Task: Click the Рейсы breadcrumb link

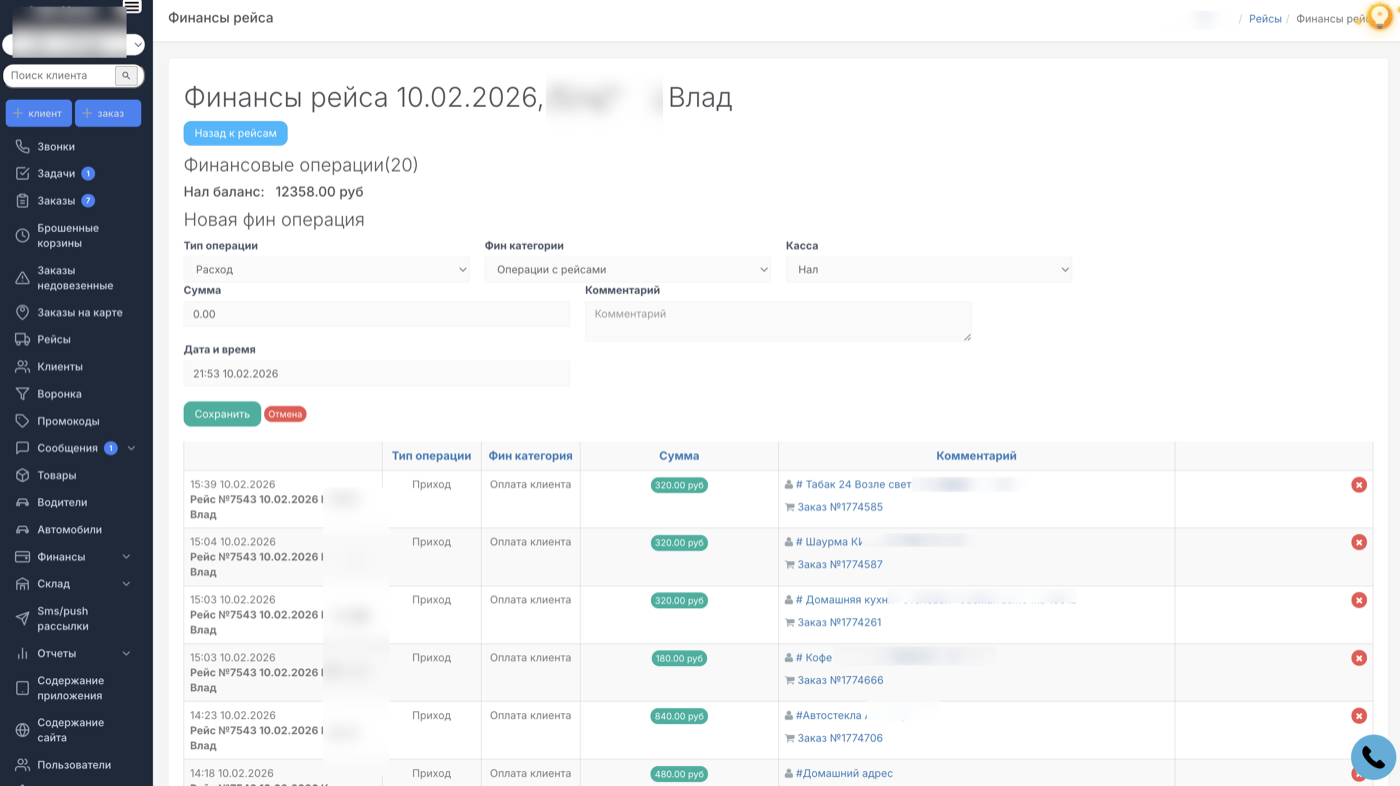Action: click(x=1264, y=19)
